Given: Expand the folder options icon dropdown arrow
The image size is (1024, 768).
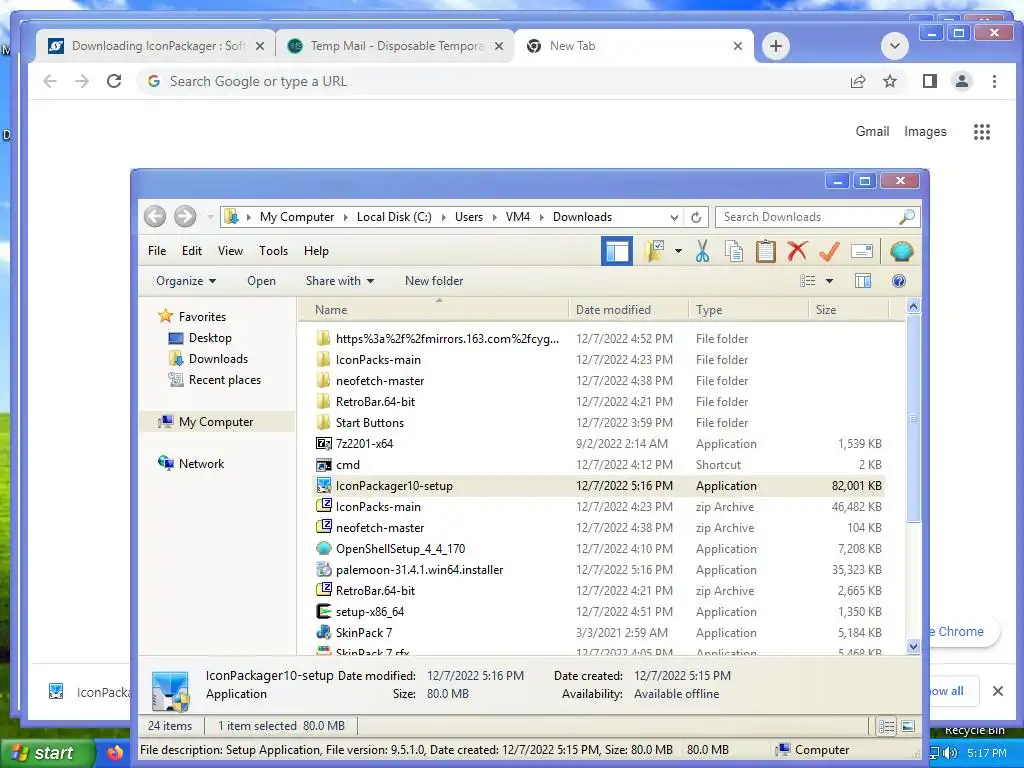Looking at the screenshot, I should [679, 251].
